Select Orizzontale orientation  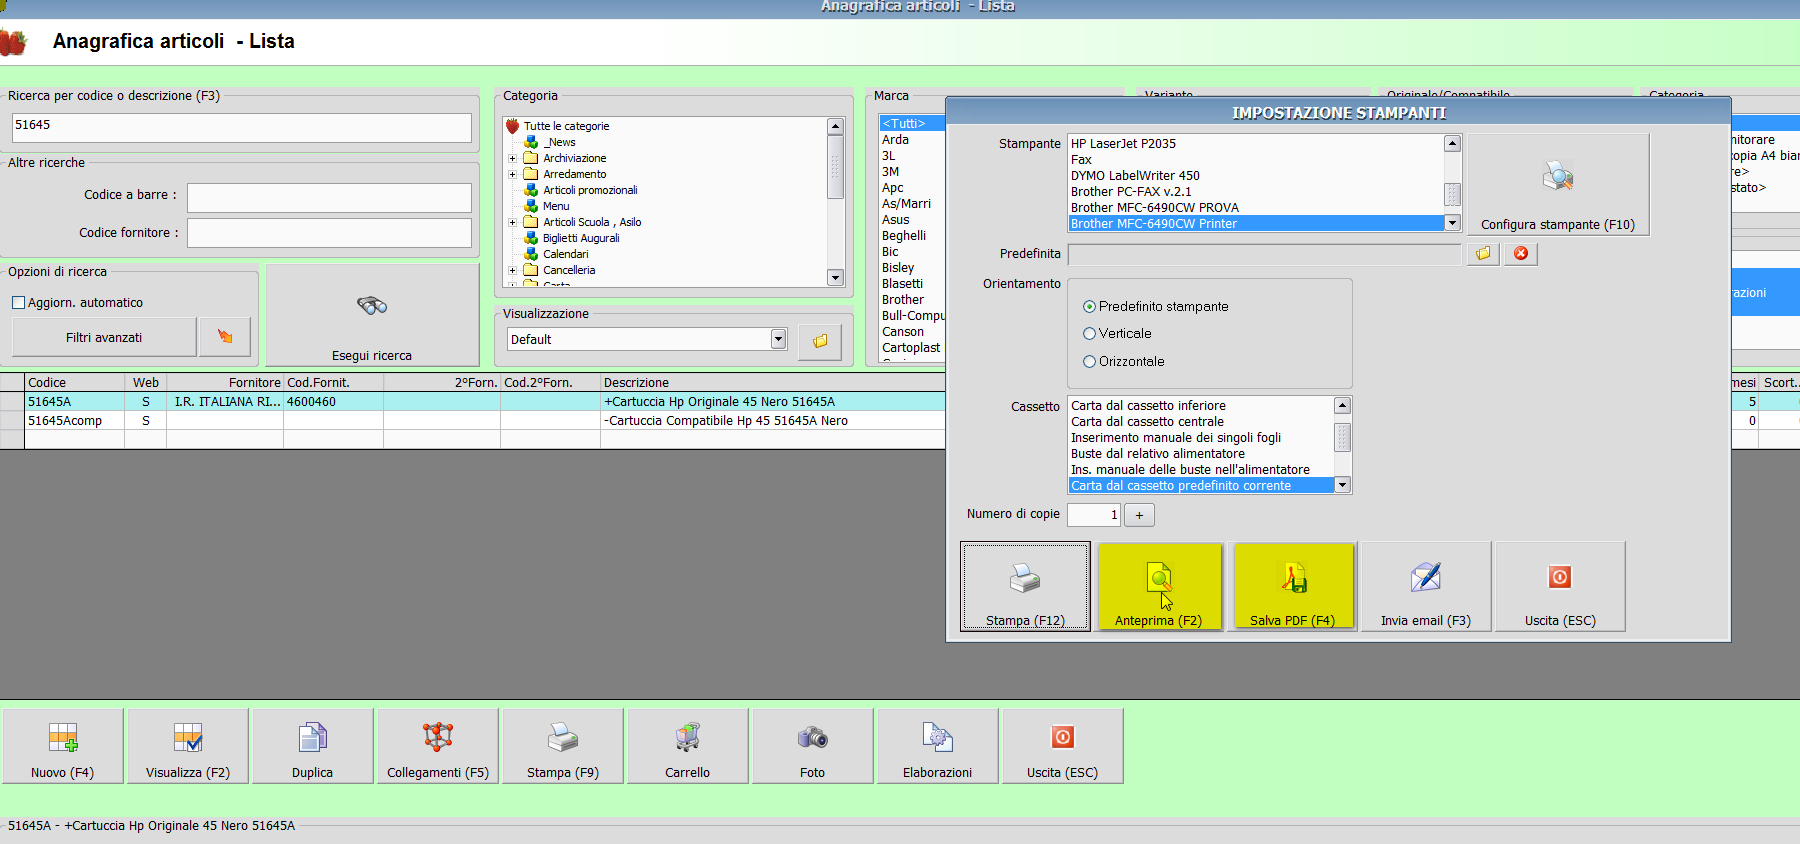point(1090,362)
